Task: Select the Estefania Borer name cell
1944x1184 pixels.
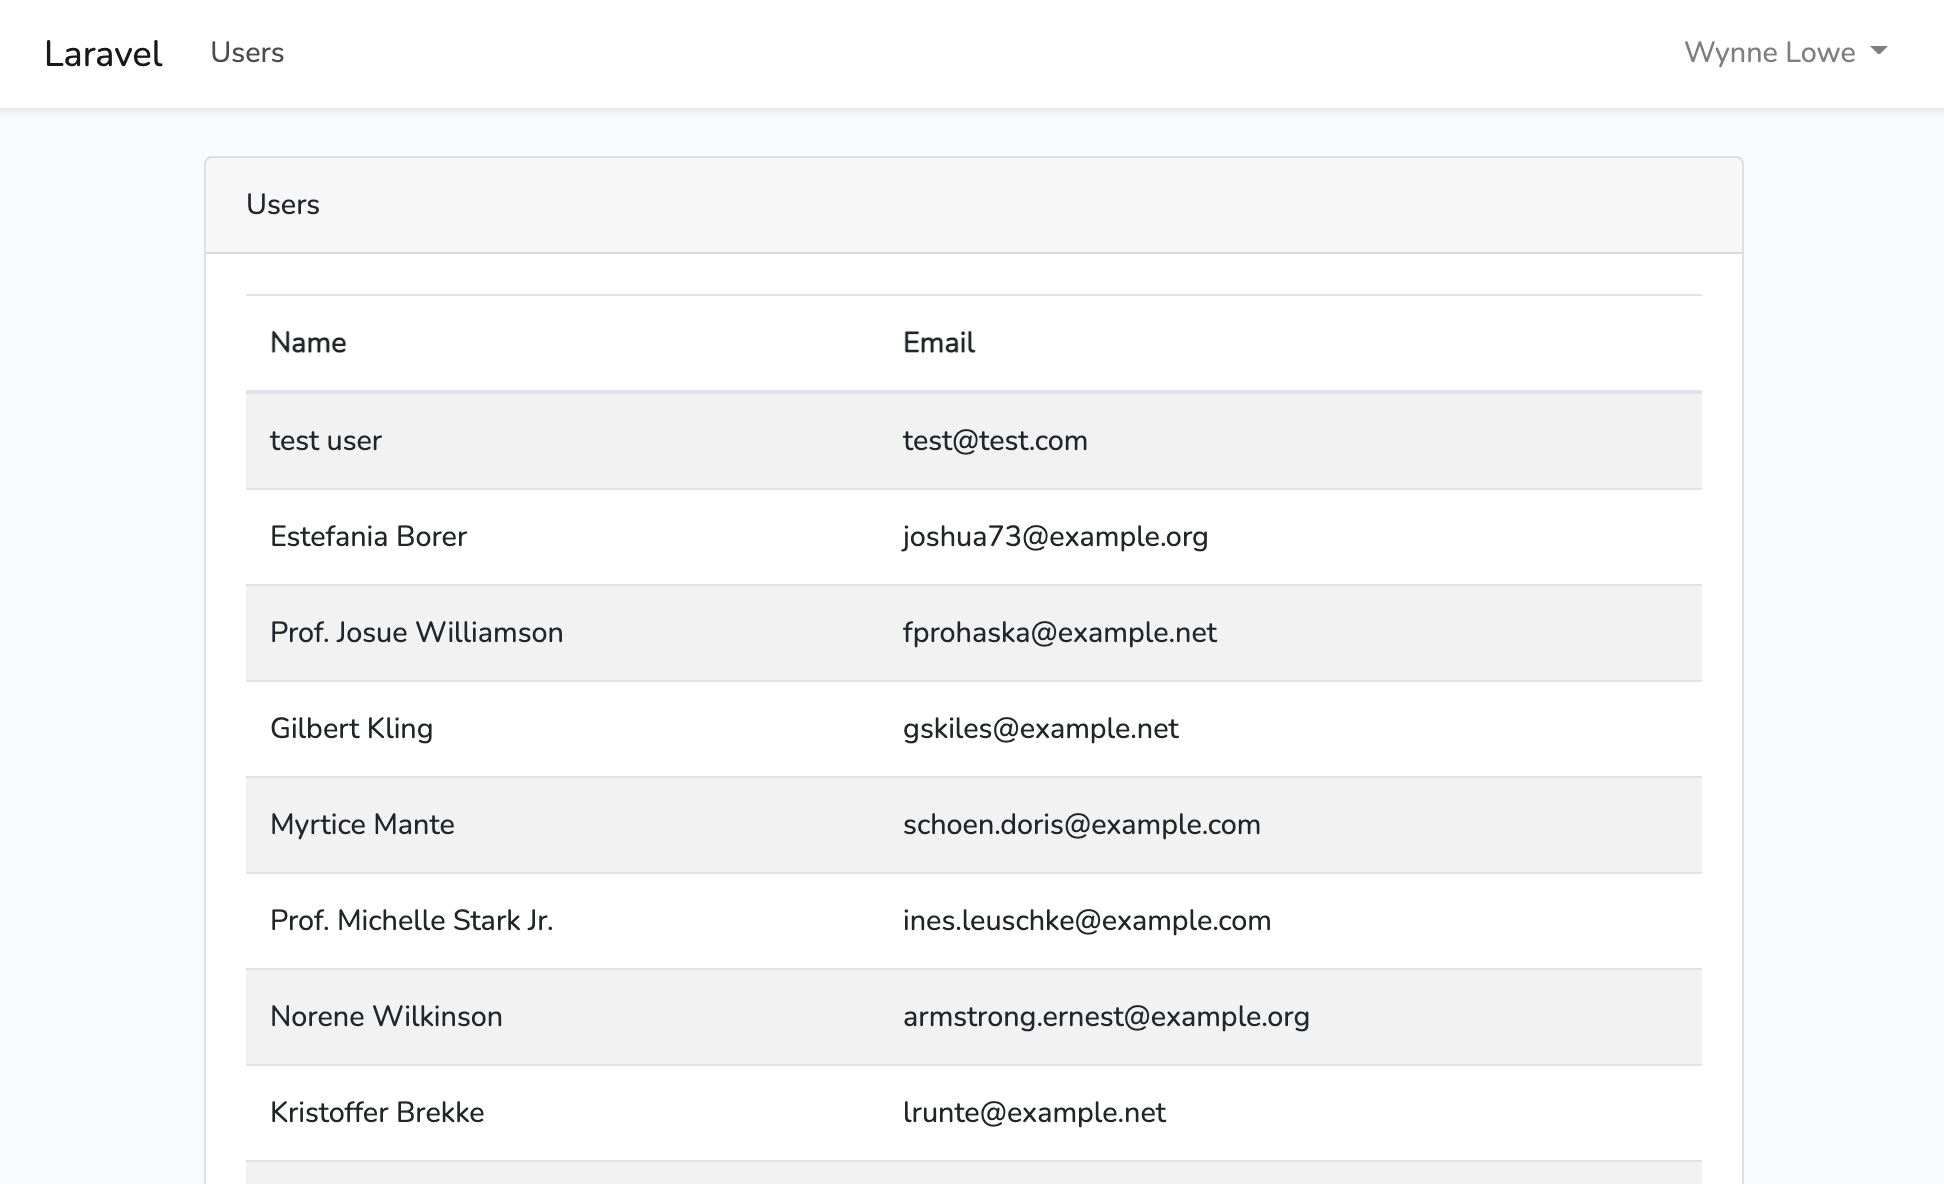Action: point(368,536)
